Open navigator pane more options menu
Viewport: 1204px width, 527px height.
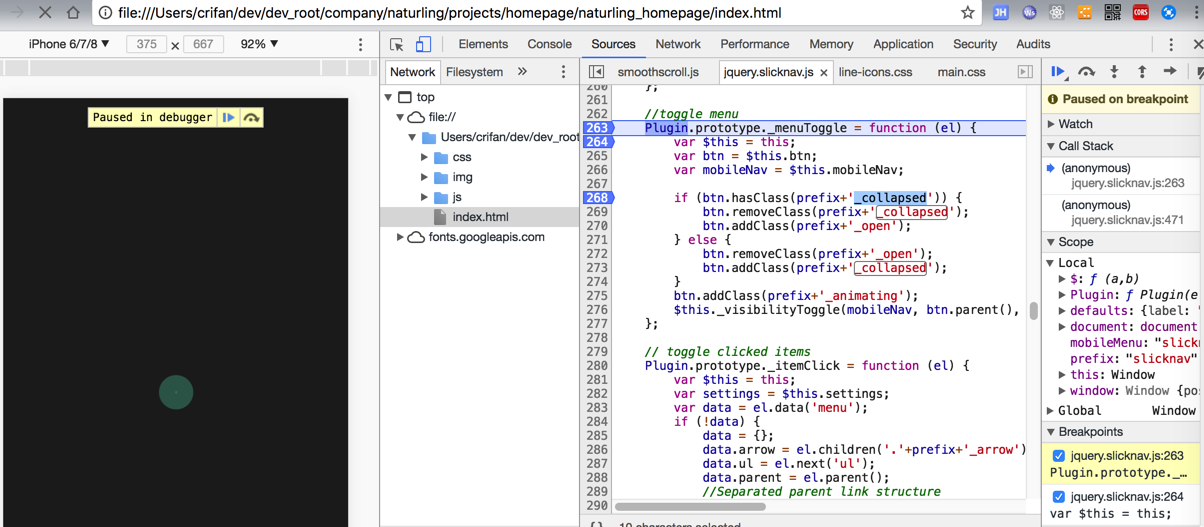(x=563, y=72)
